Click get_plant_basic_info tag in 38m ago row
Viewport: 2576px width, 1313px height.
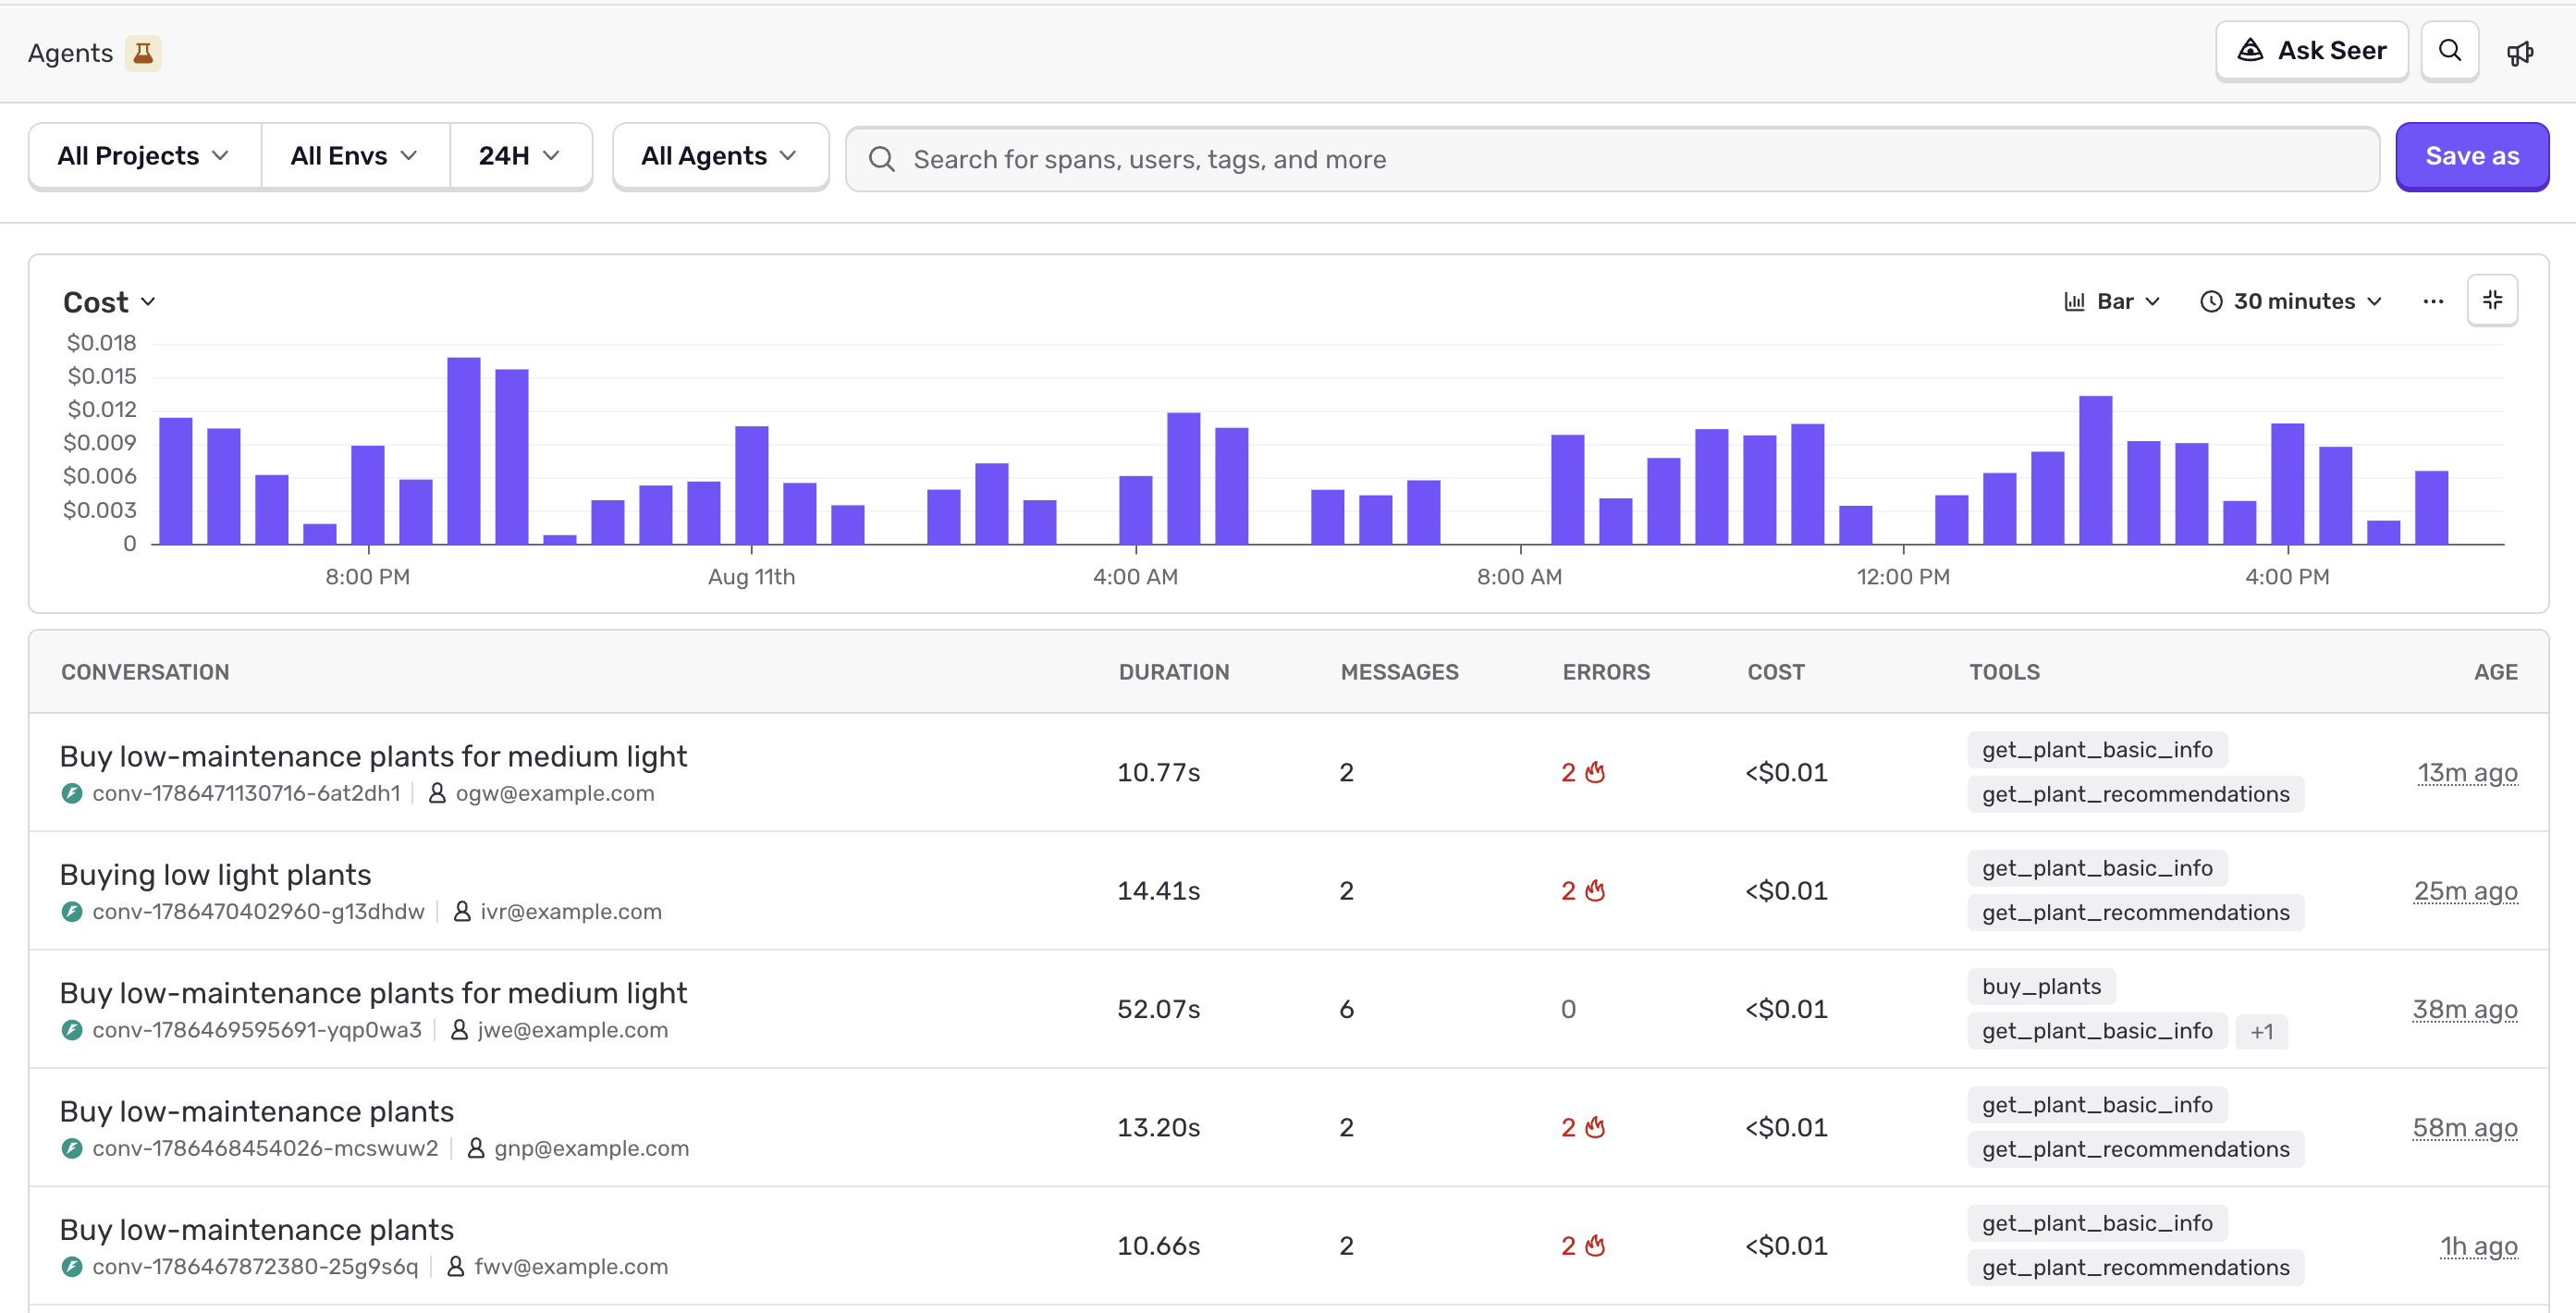click(2097, 1031)
